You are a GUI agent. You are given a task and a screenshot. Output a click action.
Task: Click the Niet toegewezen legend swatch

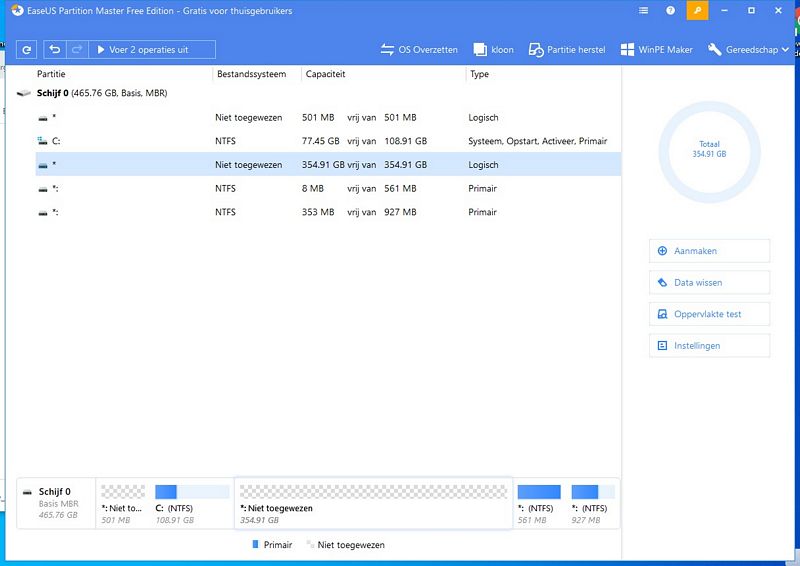(x=310, y=545)
